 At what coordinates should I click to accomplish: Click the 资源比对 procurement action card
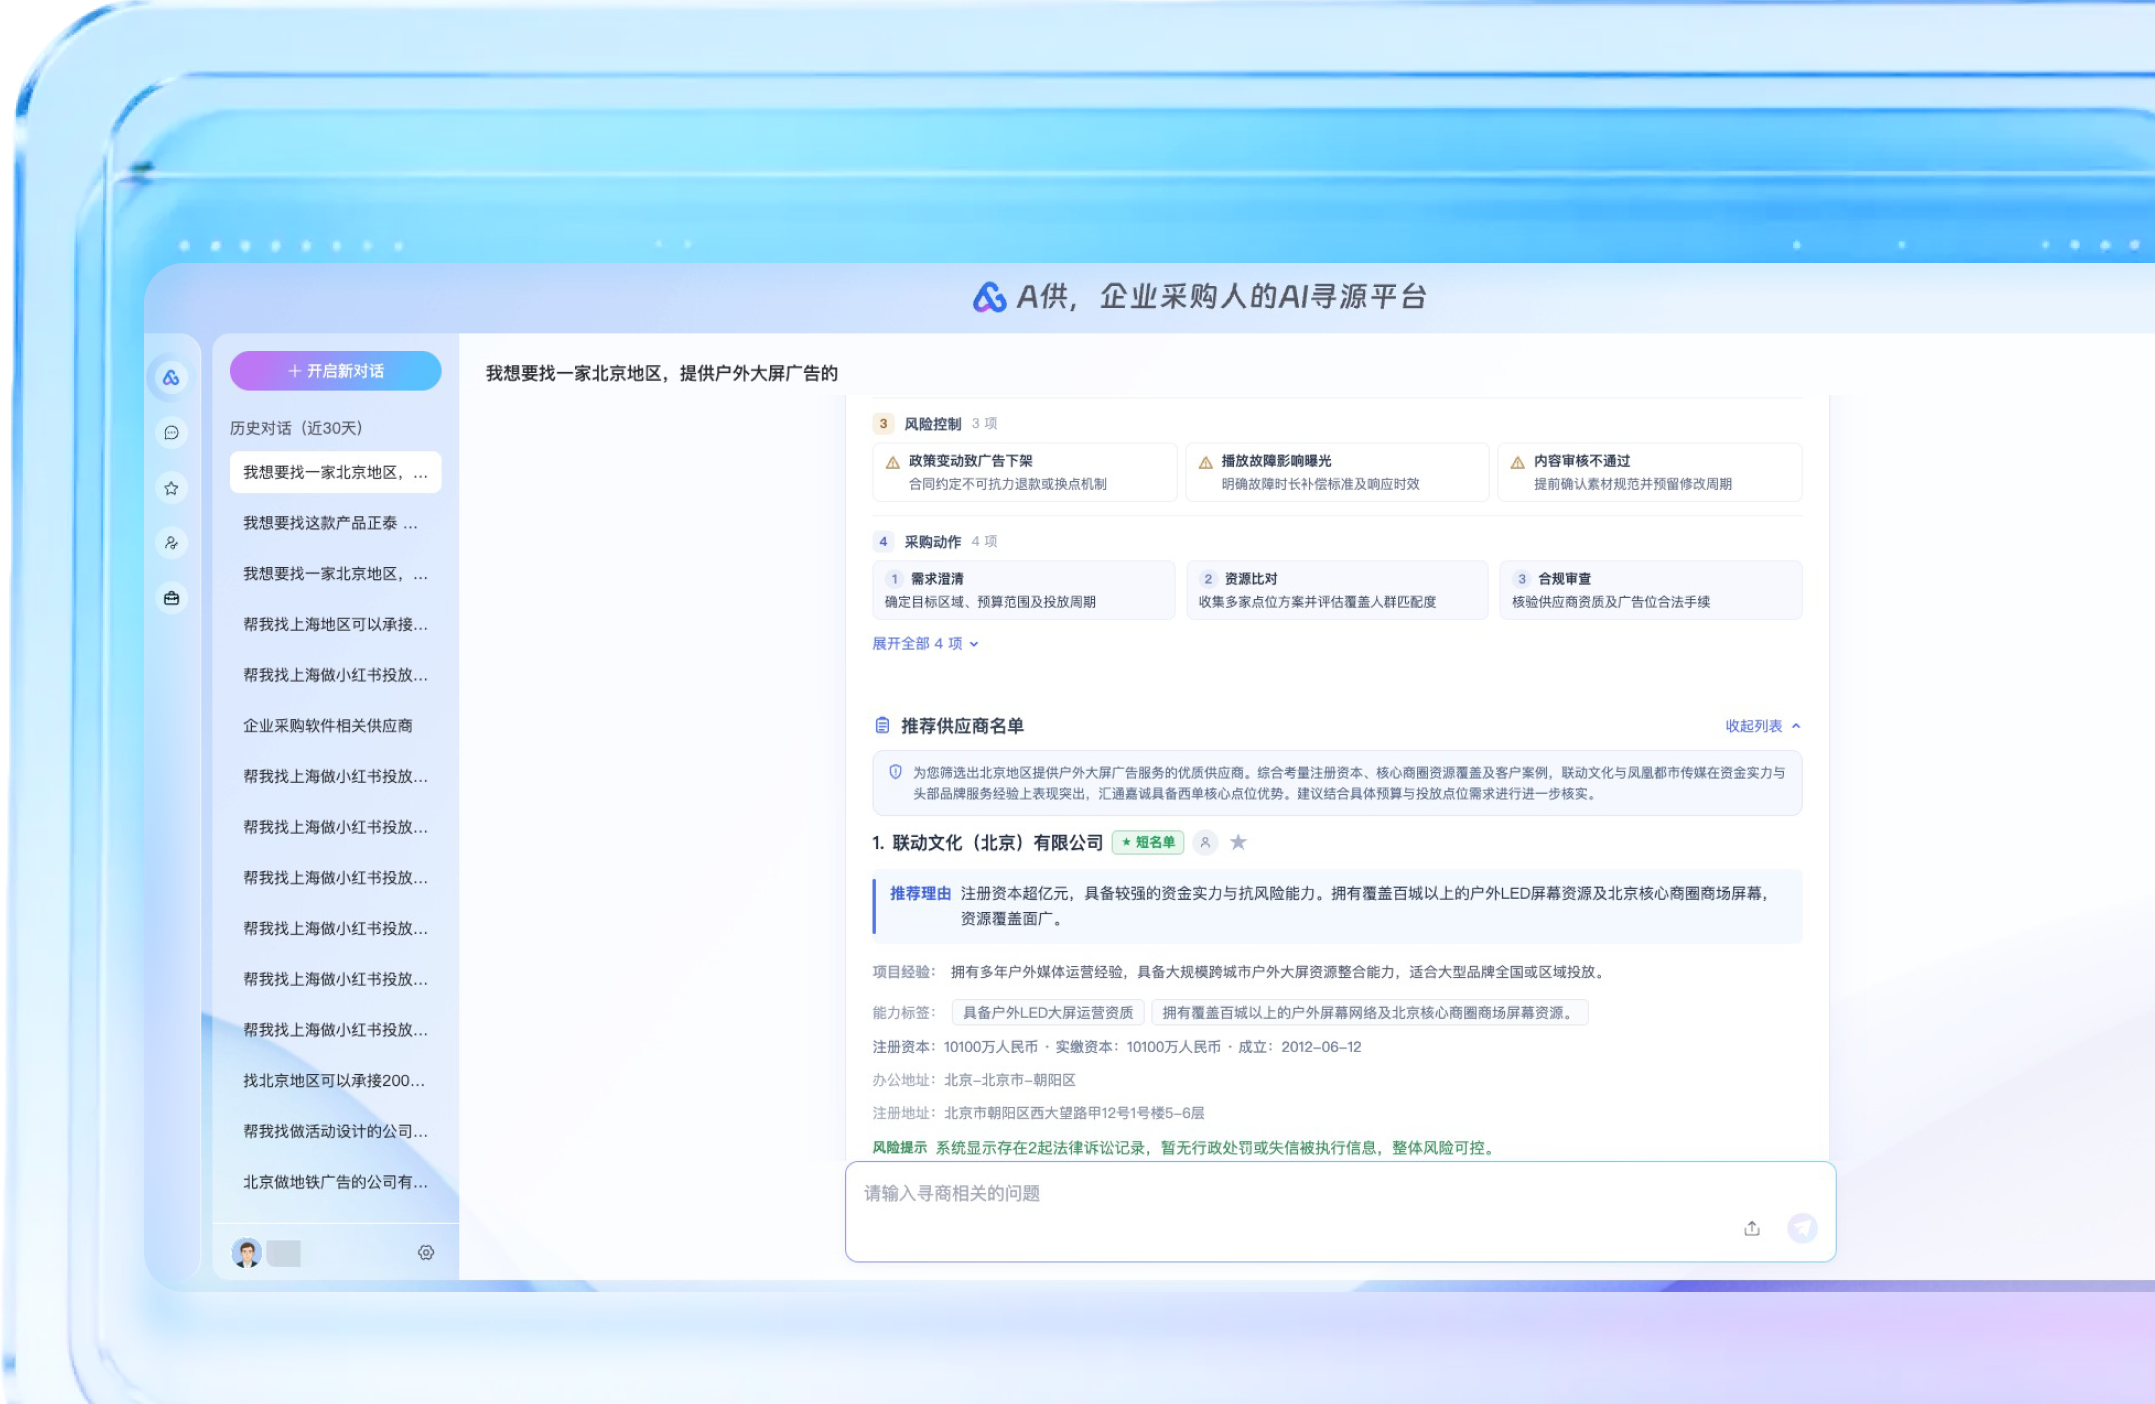(1337, 590)
